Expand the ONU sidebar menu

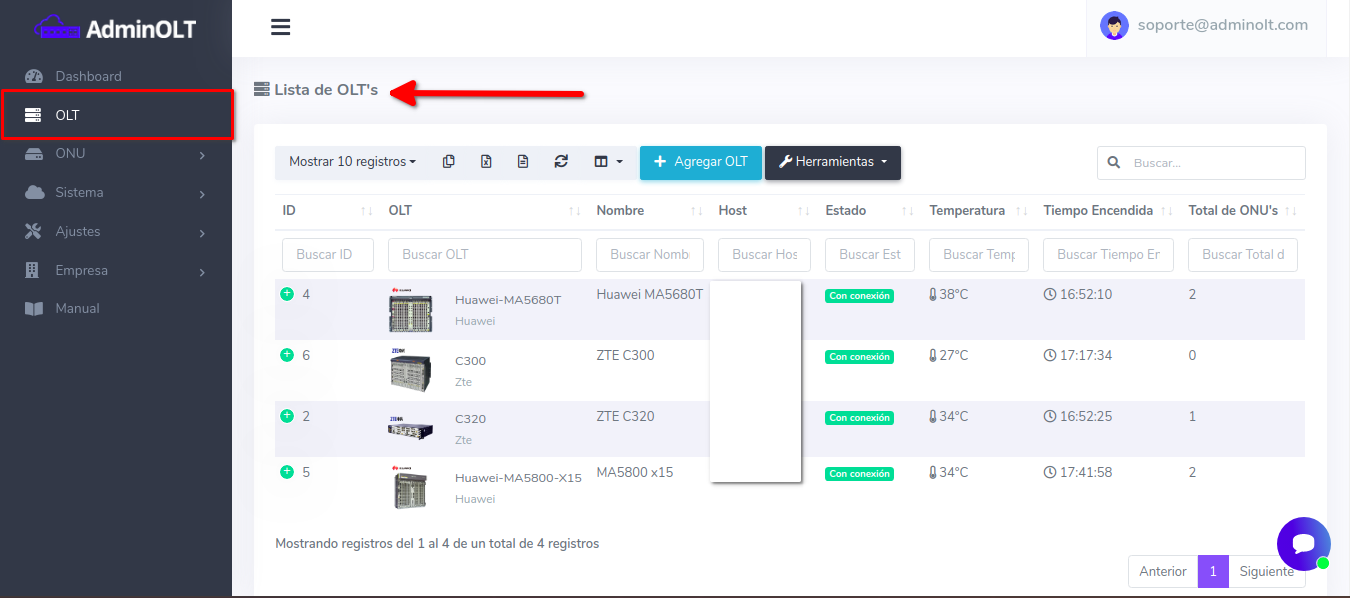[116, 154]
